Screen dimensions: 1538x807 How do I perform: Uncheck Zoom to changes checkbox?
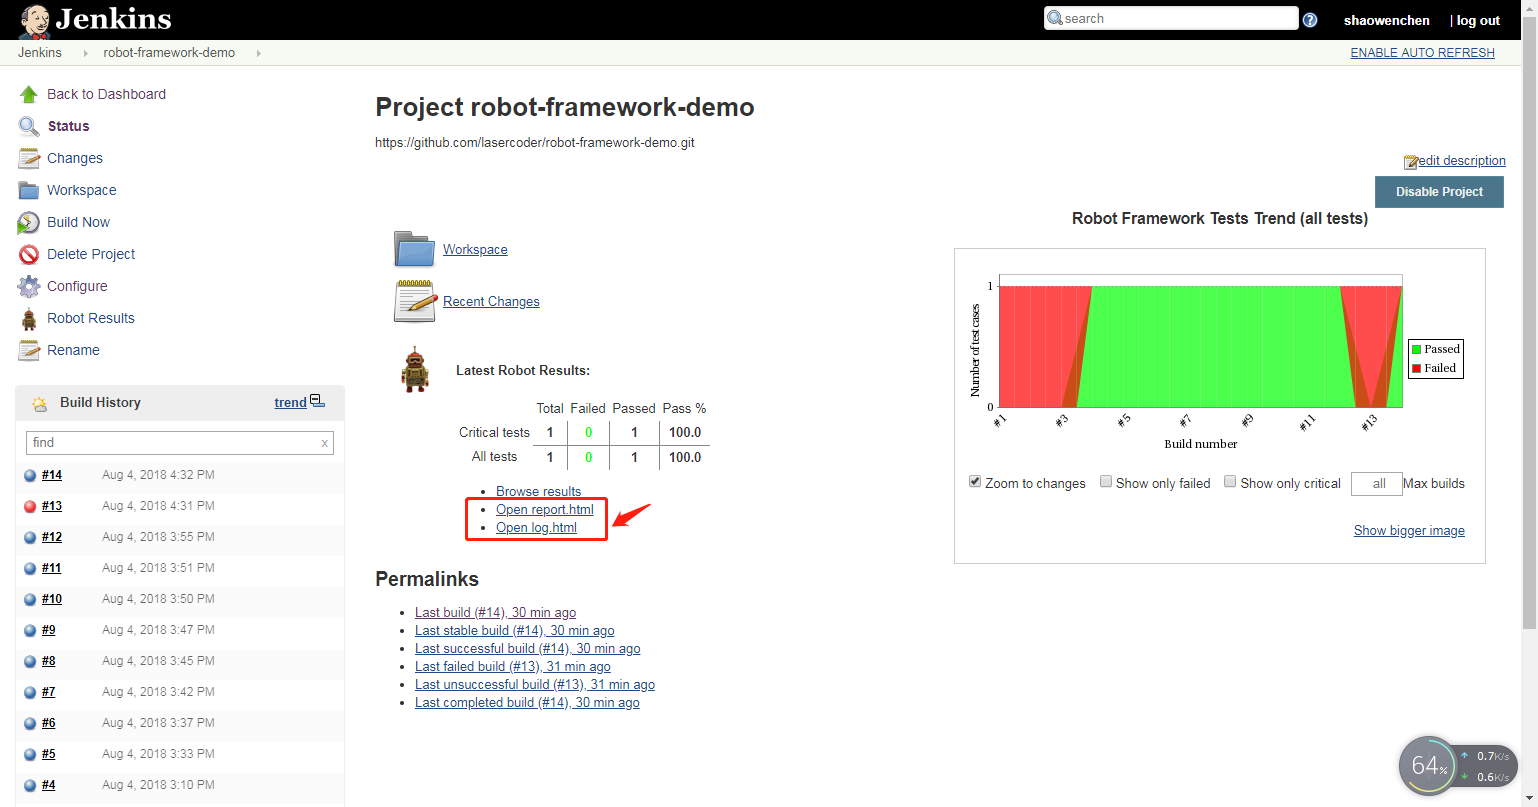point(975,482)
